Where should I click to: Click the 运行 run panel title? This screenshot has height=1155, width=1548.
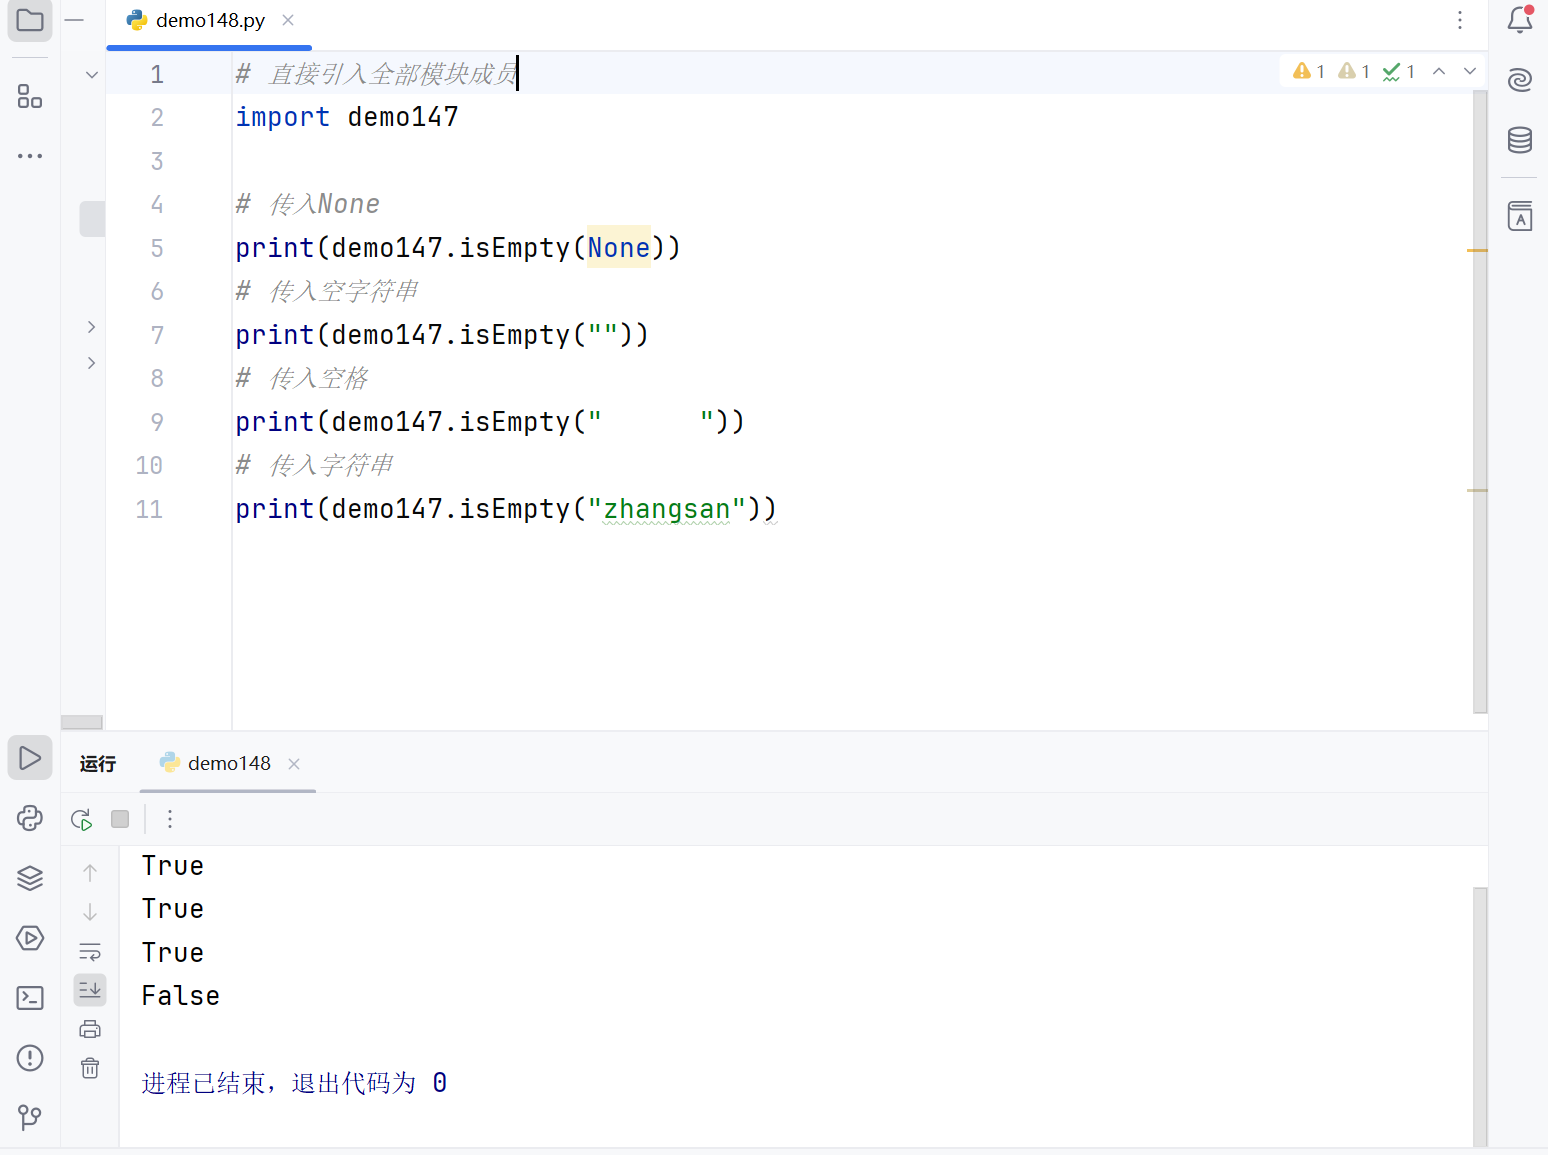point(98,764)
